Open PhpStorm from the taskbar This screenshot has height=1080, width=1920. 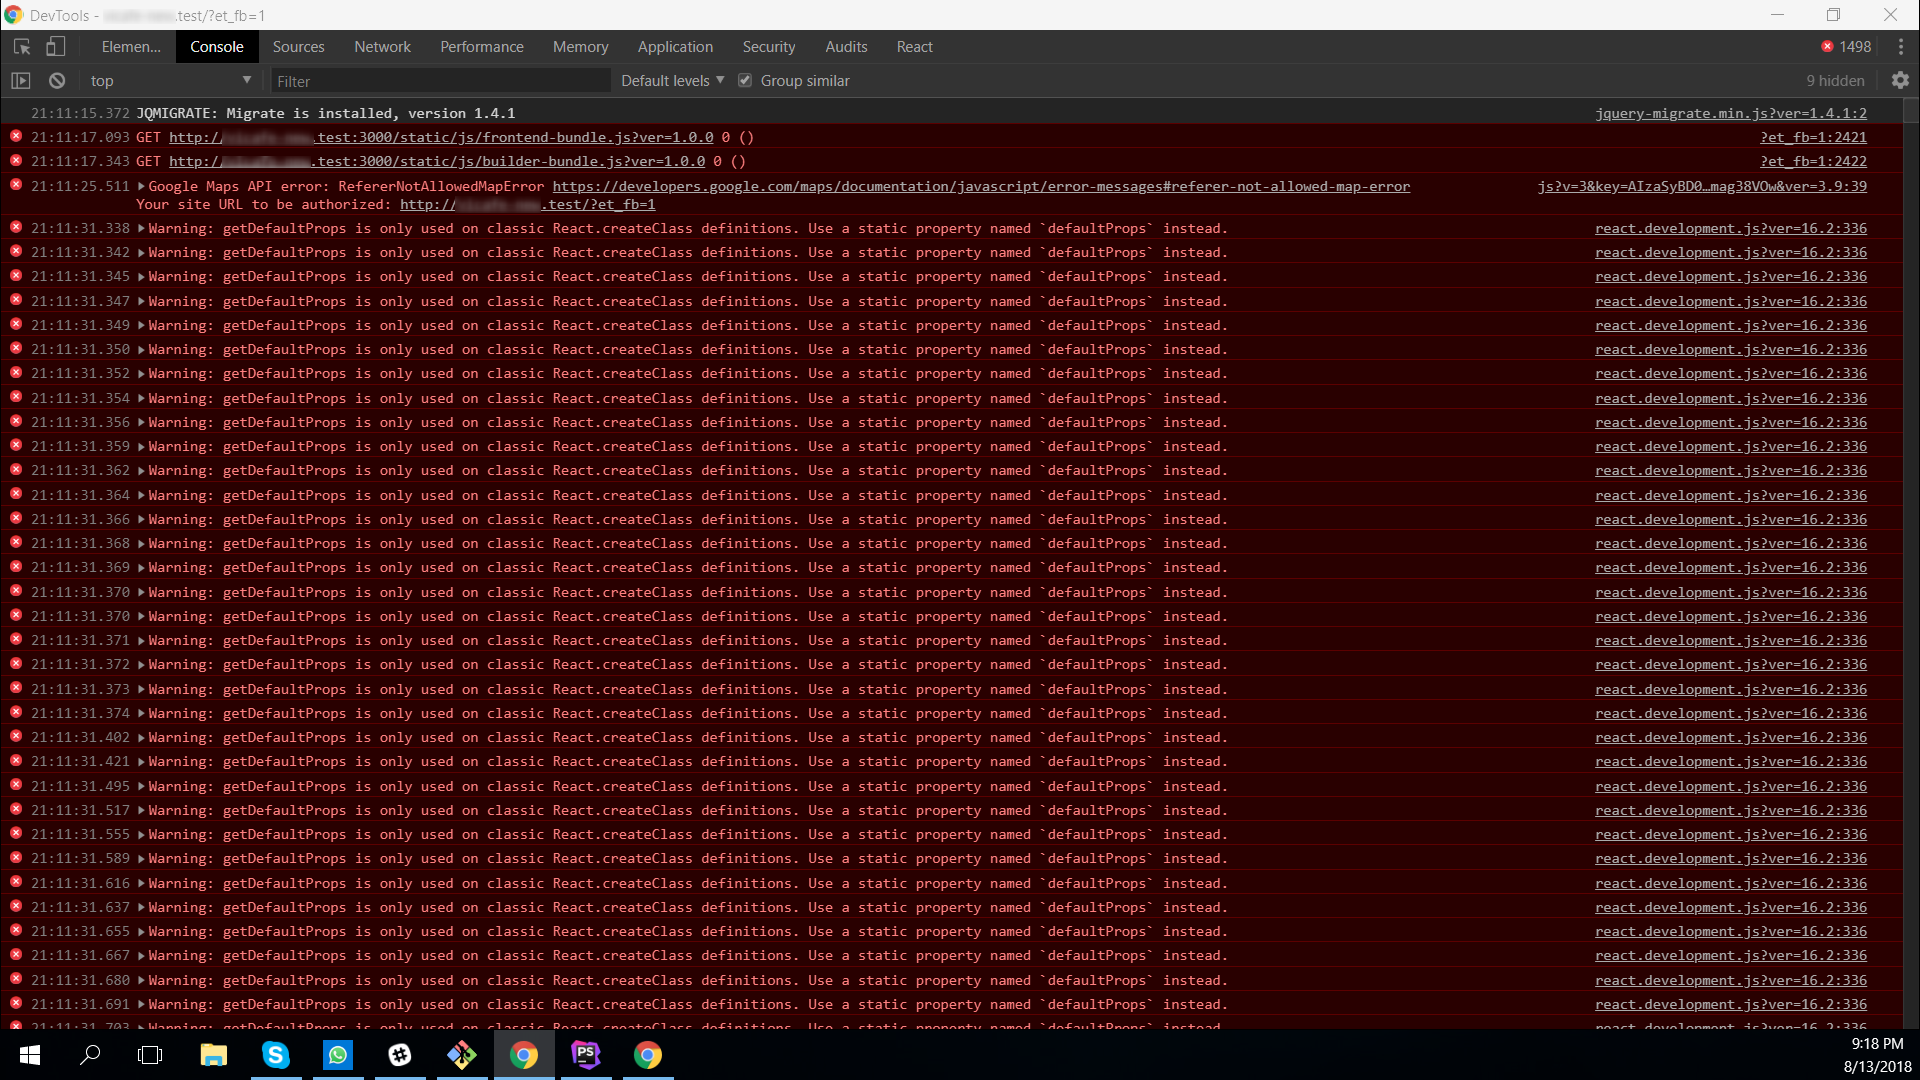click(586, 1055)
